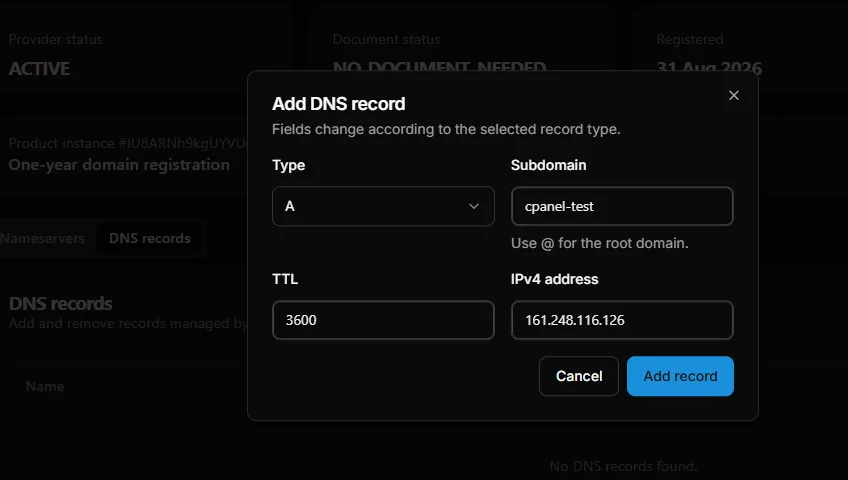Close the Add DNS record dialog

733,95
